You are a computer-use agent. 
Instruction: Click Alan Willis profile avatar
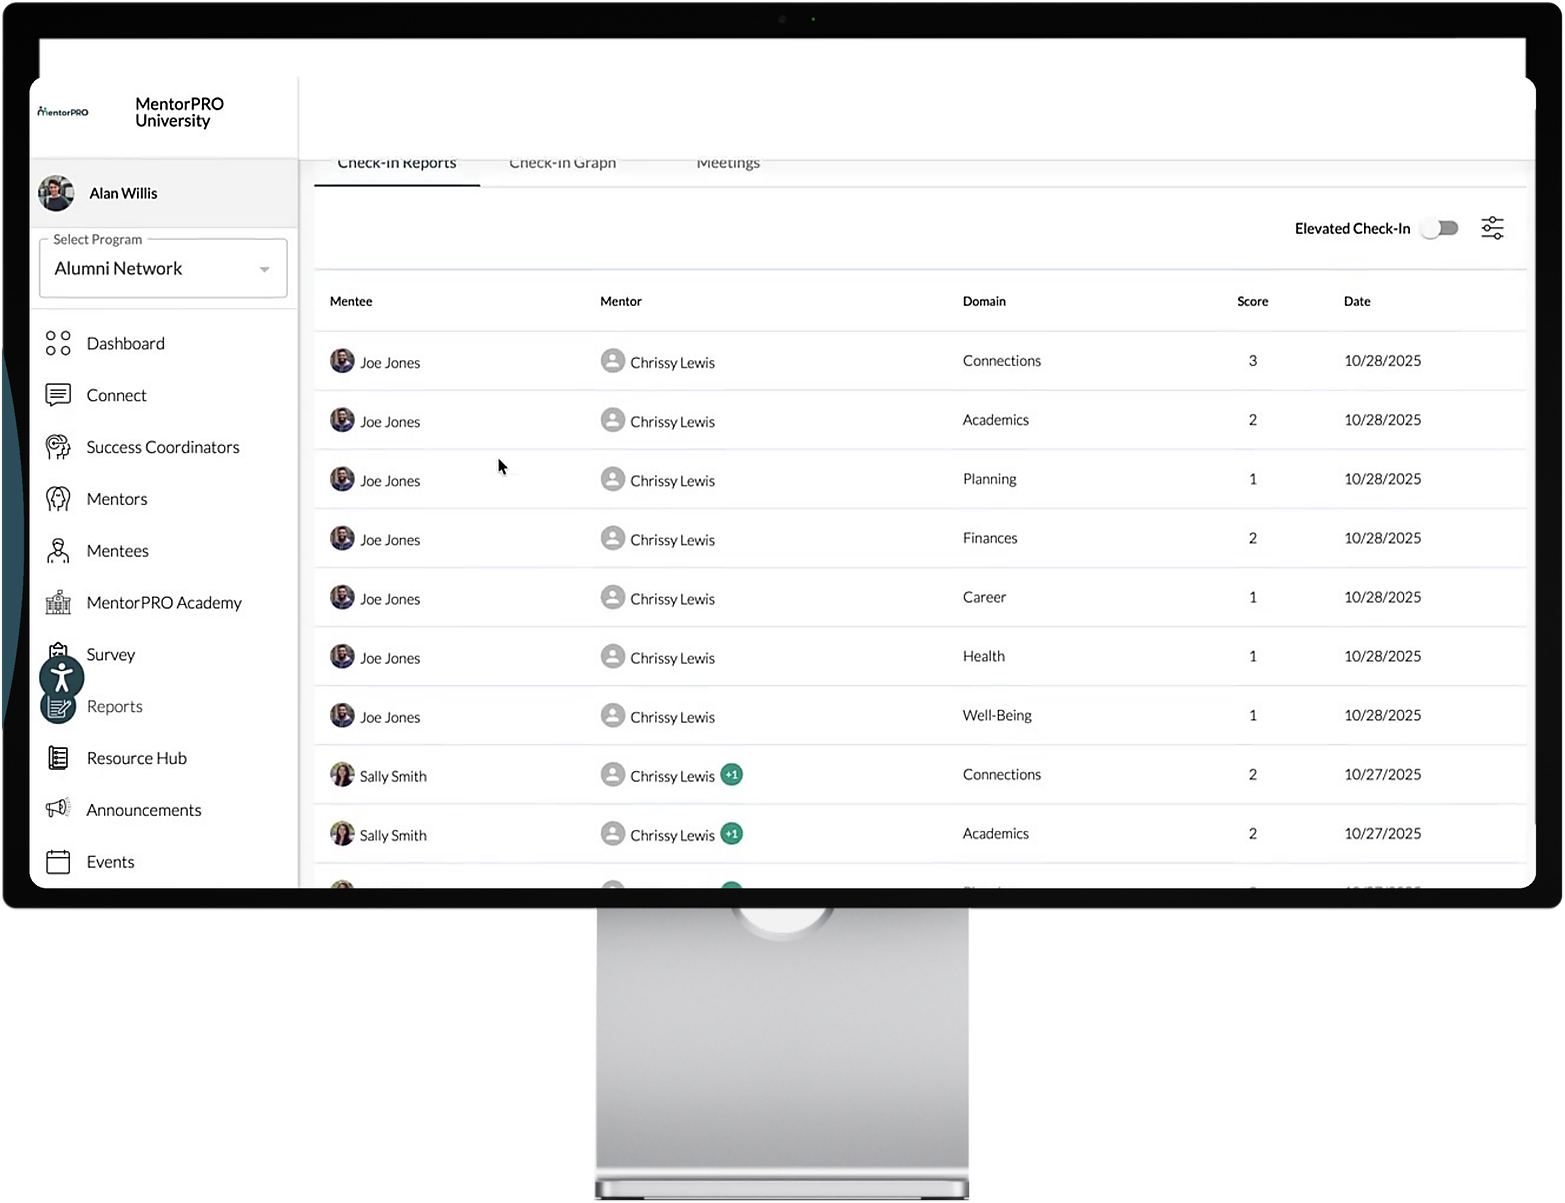[x=56, y=193]
